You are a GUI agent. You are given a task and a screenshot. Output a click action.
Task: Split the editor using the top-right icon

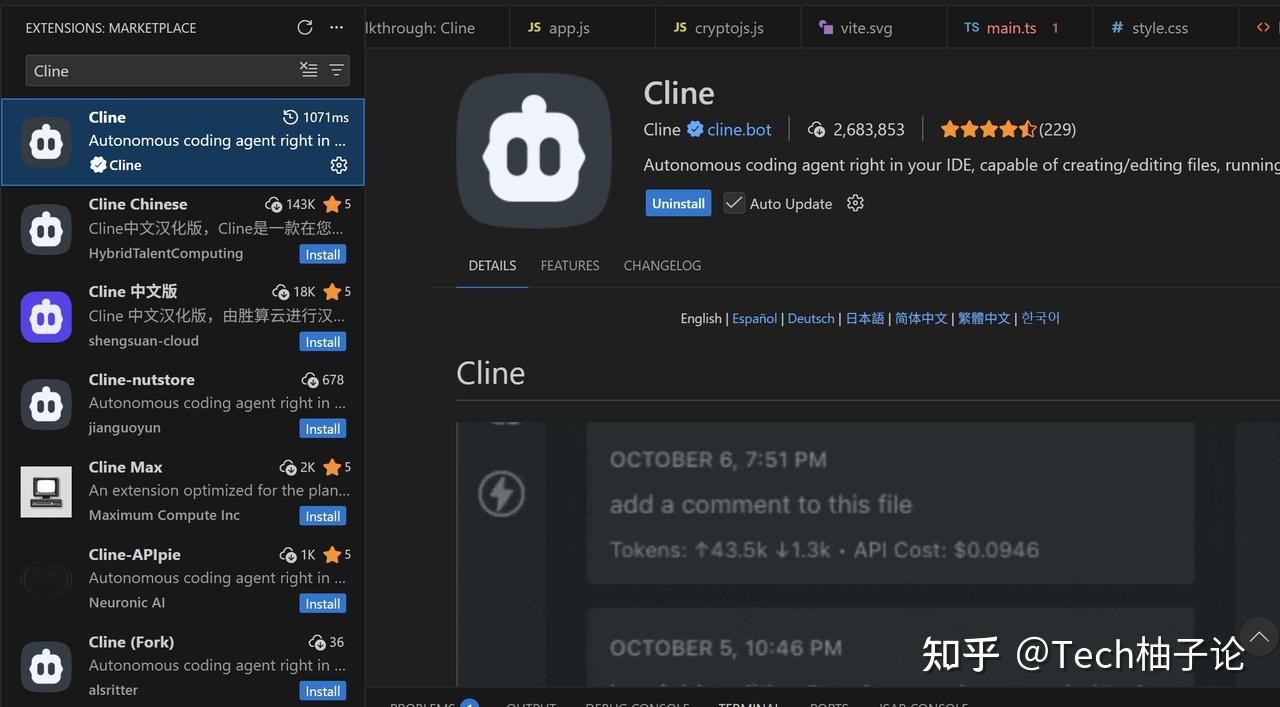point(1263,27)
